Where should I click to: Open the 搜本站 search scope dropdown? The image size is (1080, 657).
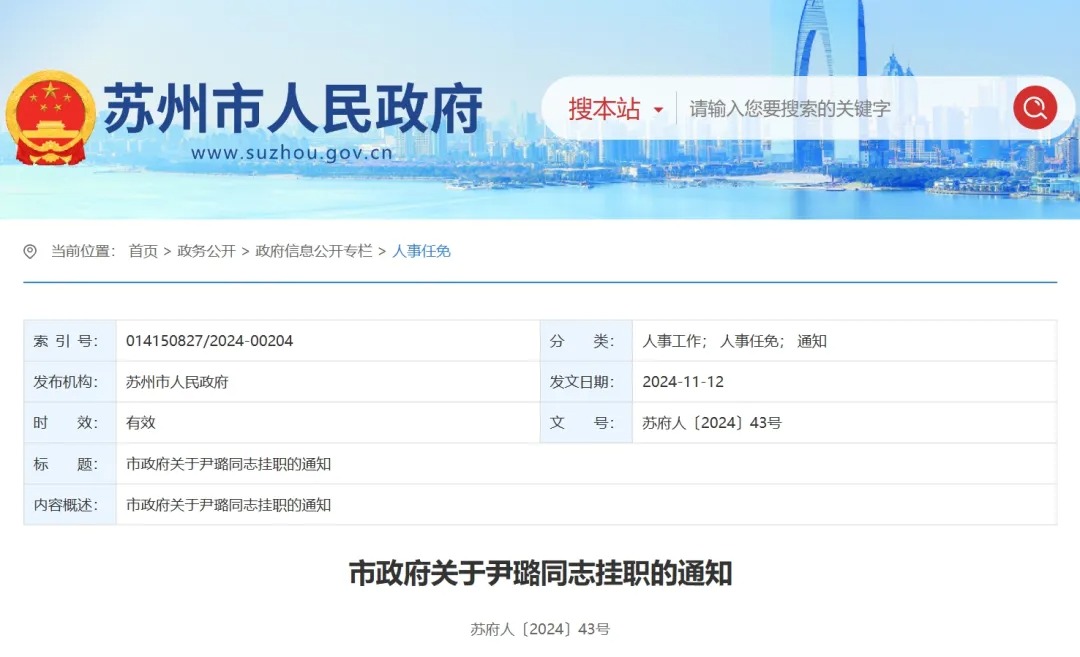click(x=605, y=108)
